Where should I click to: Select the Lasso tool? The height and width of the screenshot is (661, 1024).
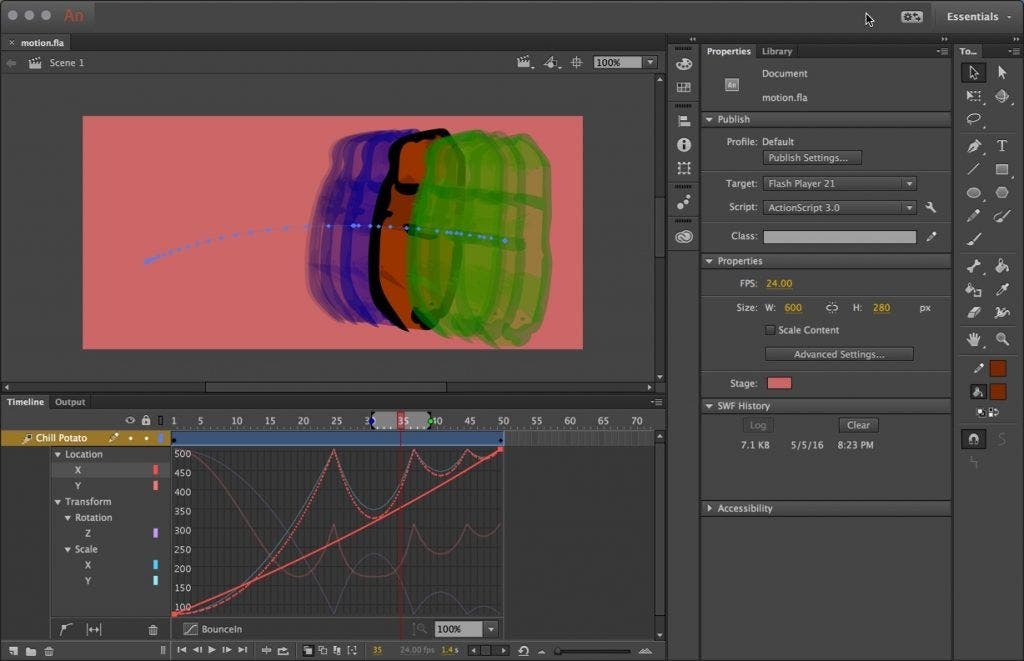point(972,116)
